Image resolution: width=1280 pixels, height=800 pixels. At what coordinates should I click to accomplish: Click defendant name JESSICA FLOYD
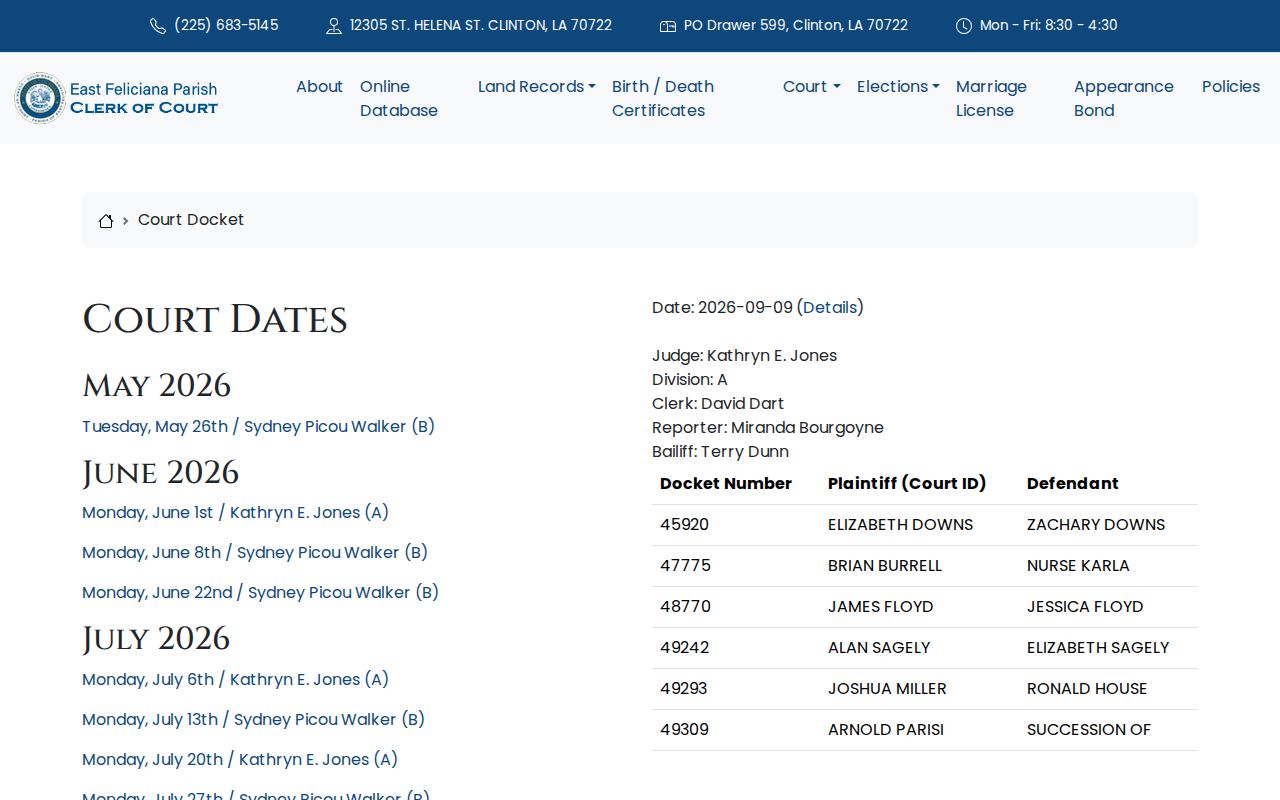[x=1085, y=607]
